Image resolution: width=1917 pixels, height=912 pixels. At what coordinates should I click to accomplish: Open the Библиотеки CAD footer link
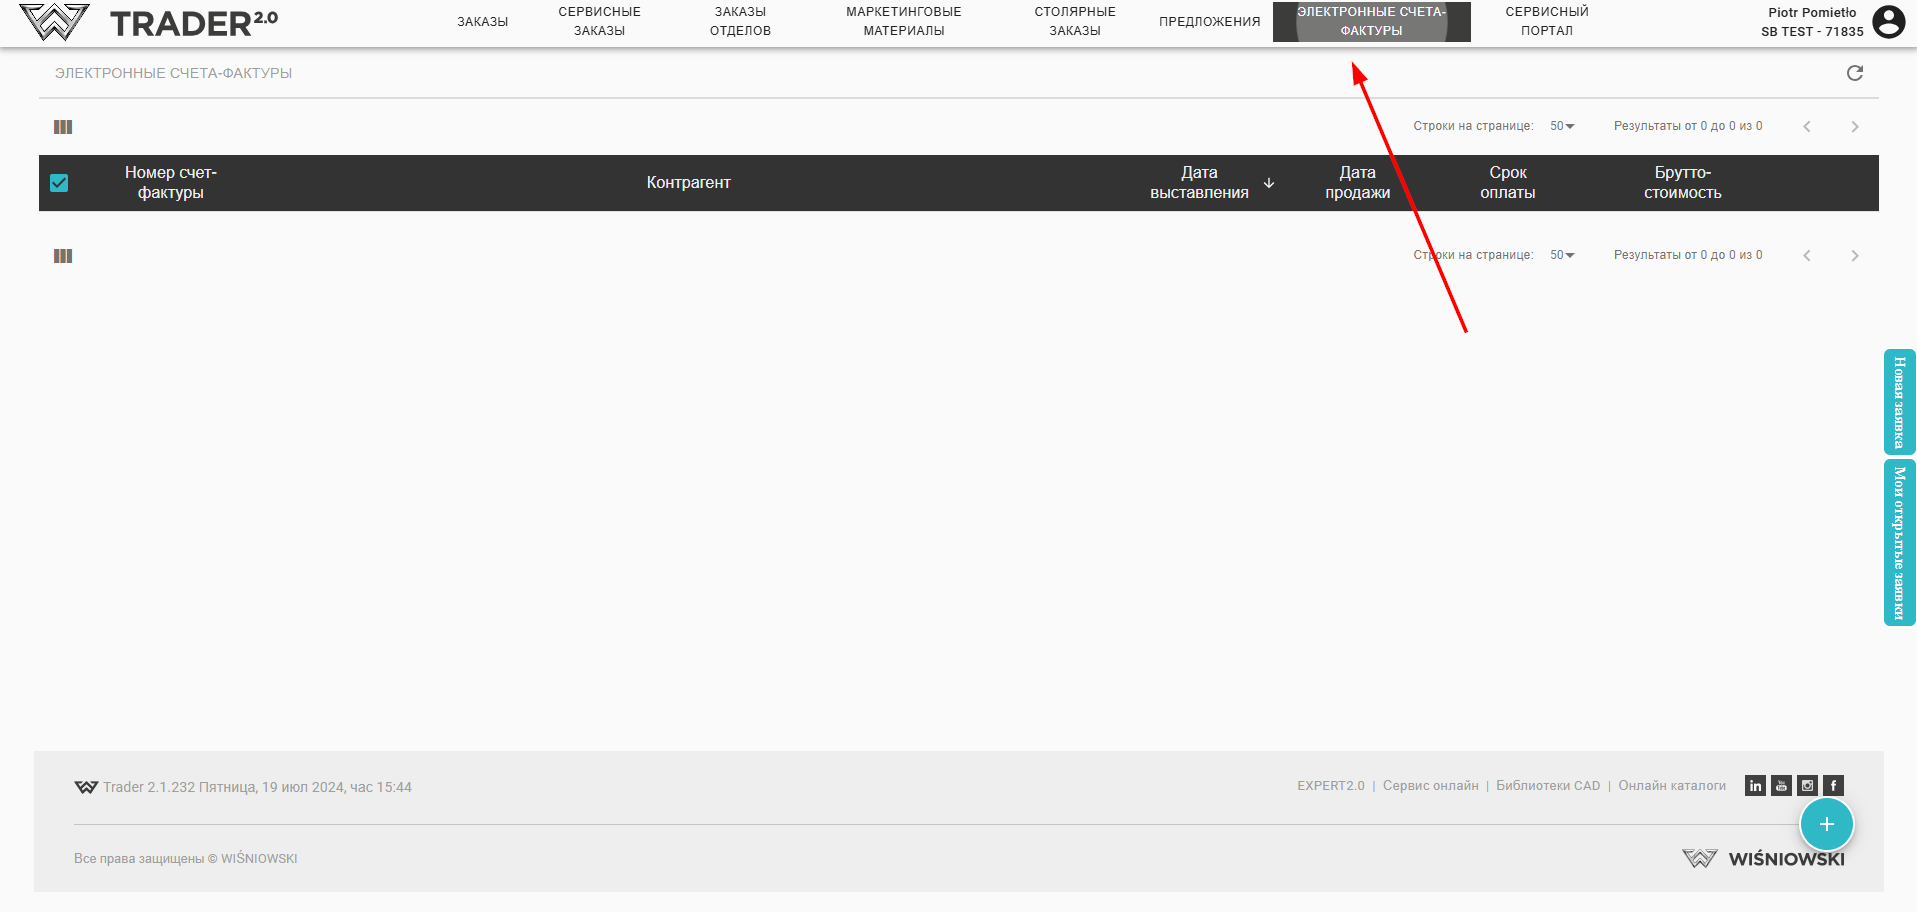(x=1547, y=786)
